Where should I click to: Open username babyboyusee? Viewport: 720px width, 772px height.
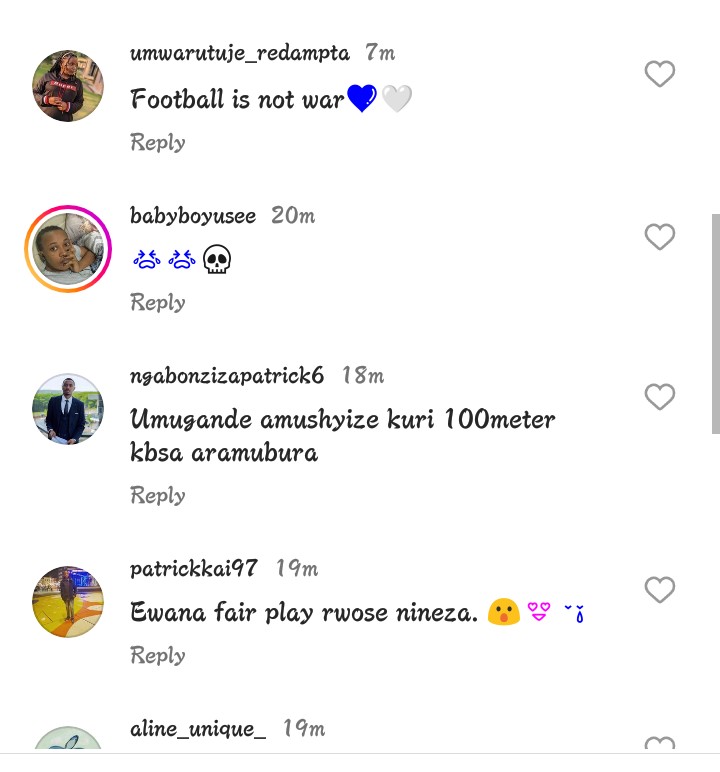pos(193,215)
